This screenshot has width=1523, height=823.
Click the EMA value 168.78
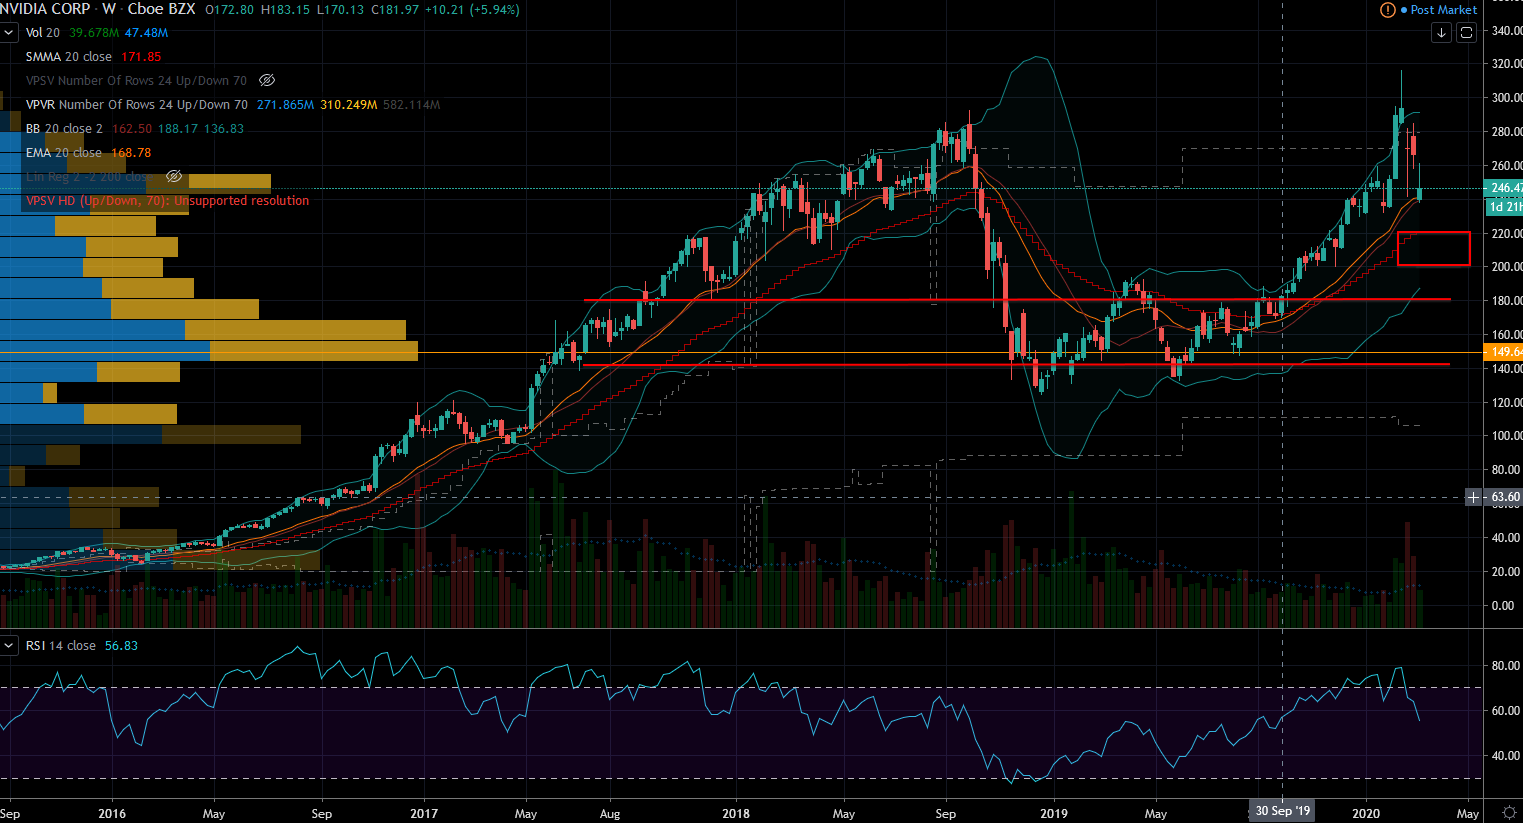pyautogui.click(x=132, y=153)
